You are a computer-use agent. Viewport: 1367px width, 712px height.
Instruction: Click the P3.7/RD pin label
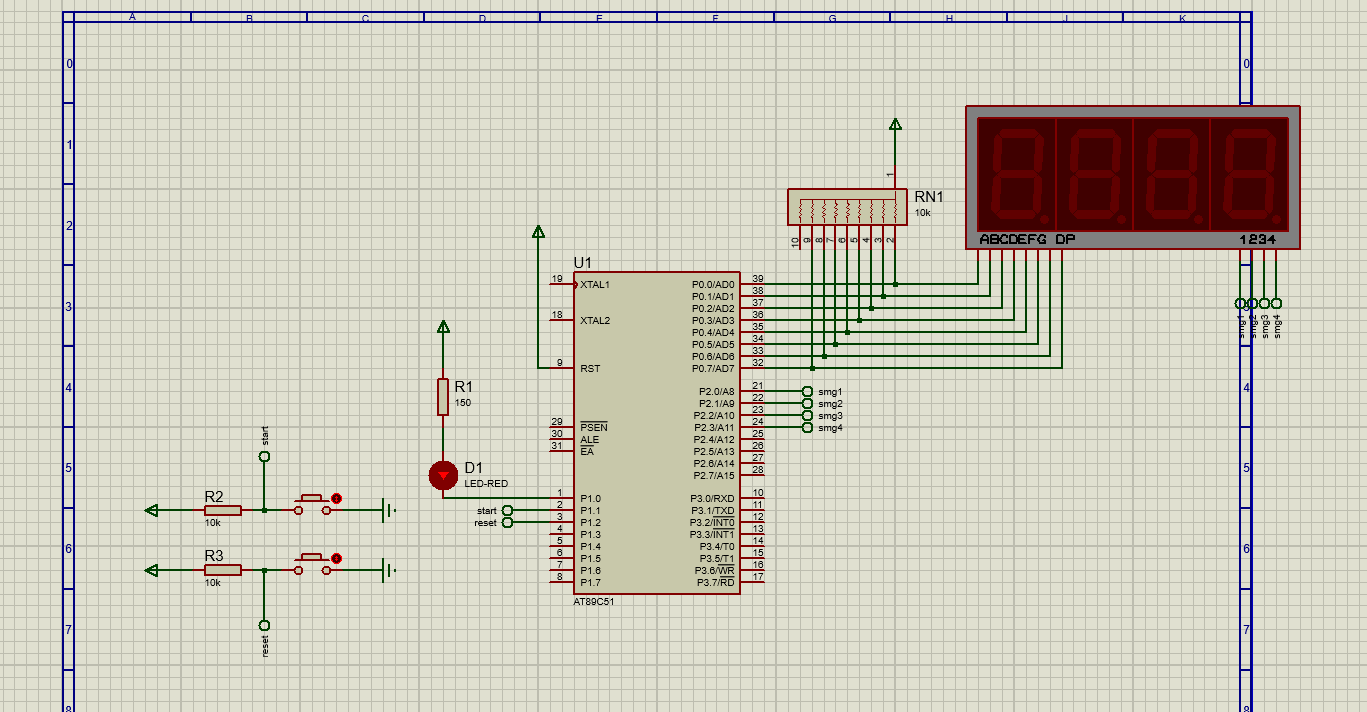point(715,583)
